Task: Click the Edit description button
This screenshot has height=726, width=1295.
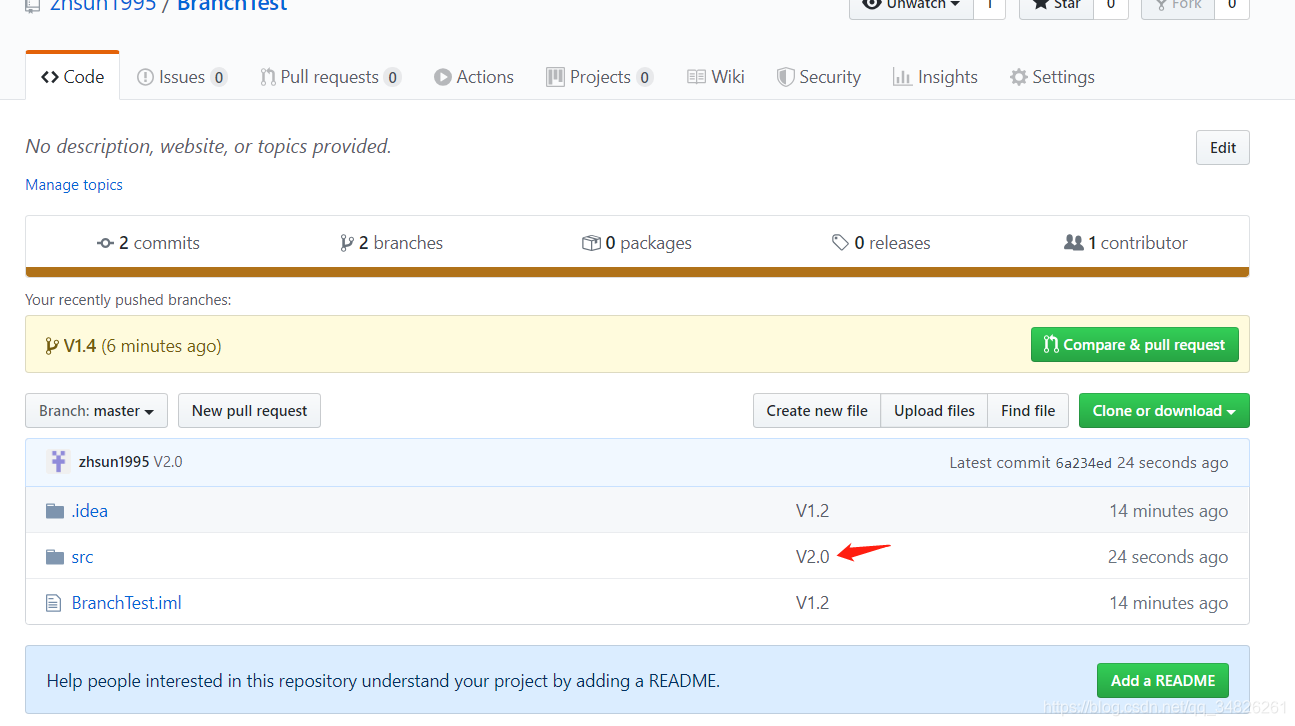Action: (1222, 147)
